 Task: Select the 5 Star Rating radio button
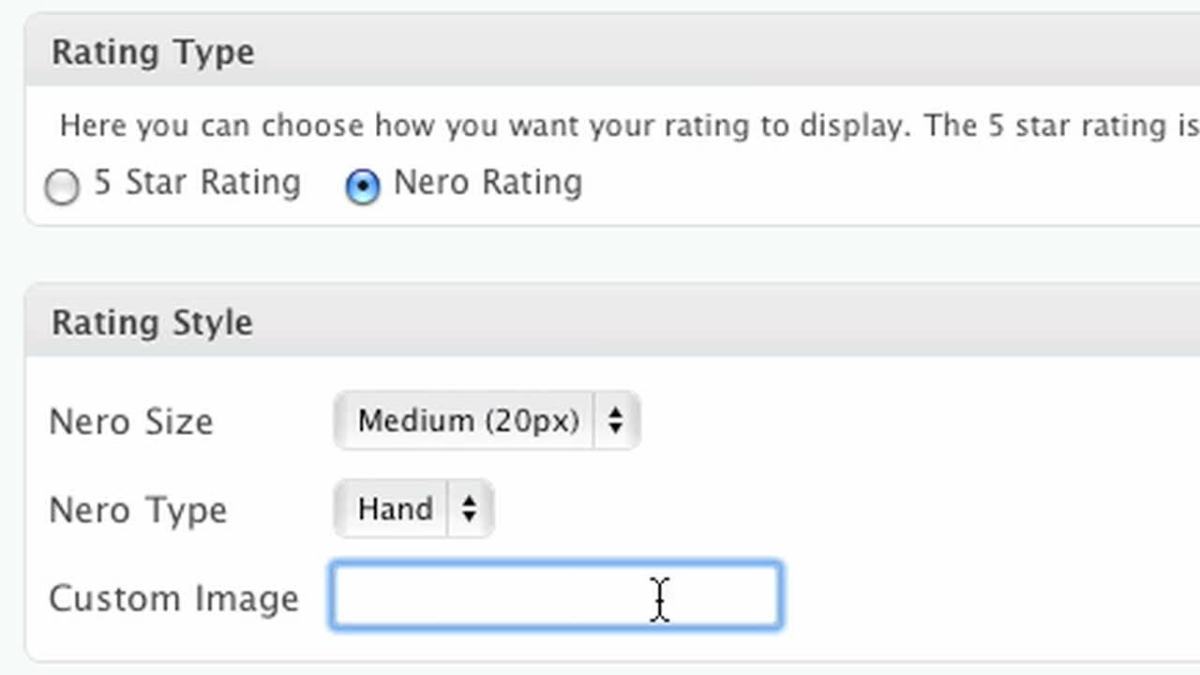[62, 187]
